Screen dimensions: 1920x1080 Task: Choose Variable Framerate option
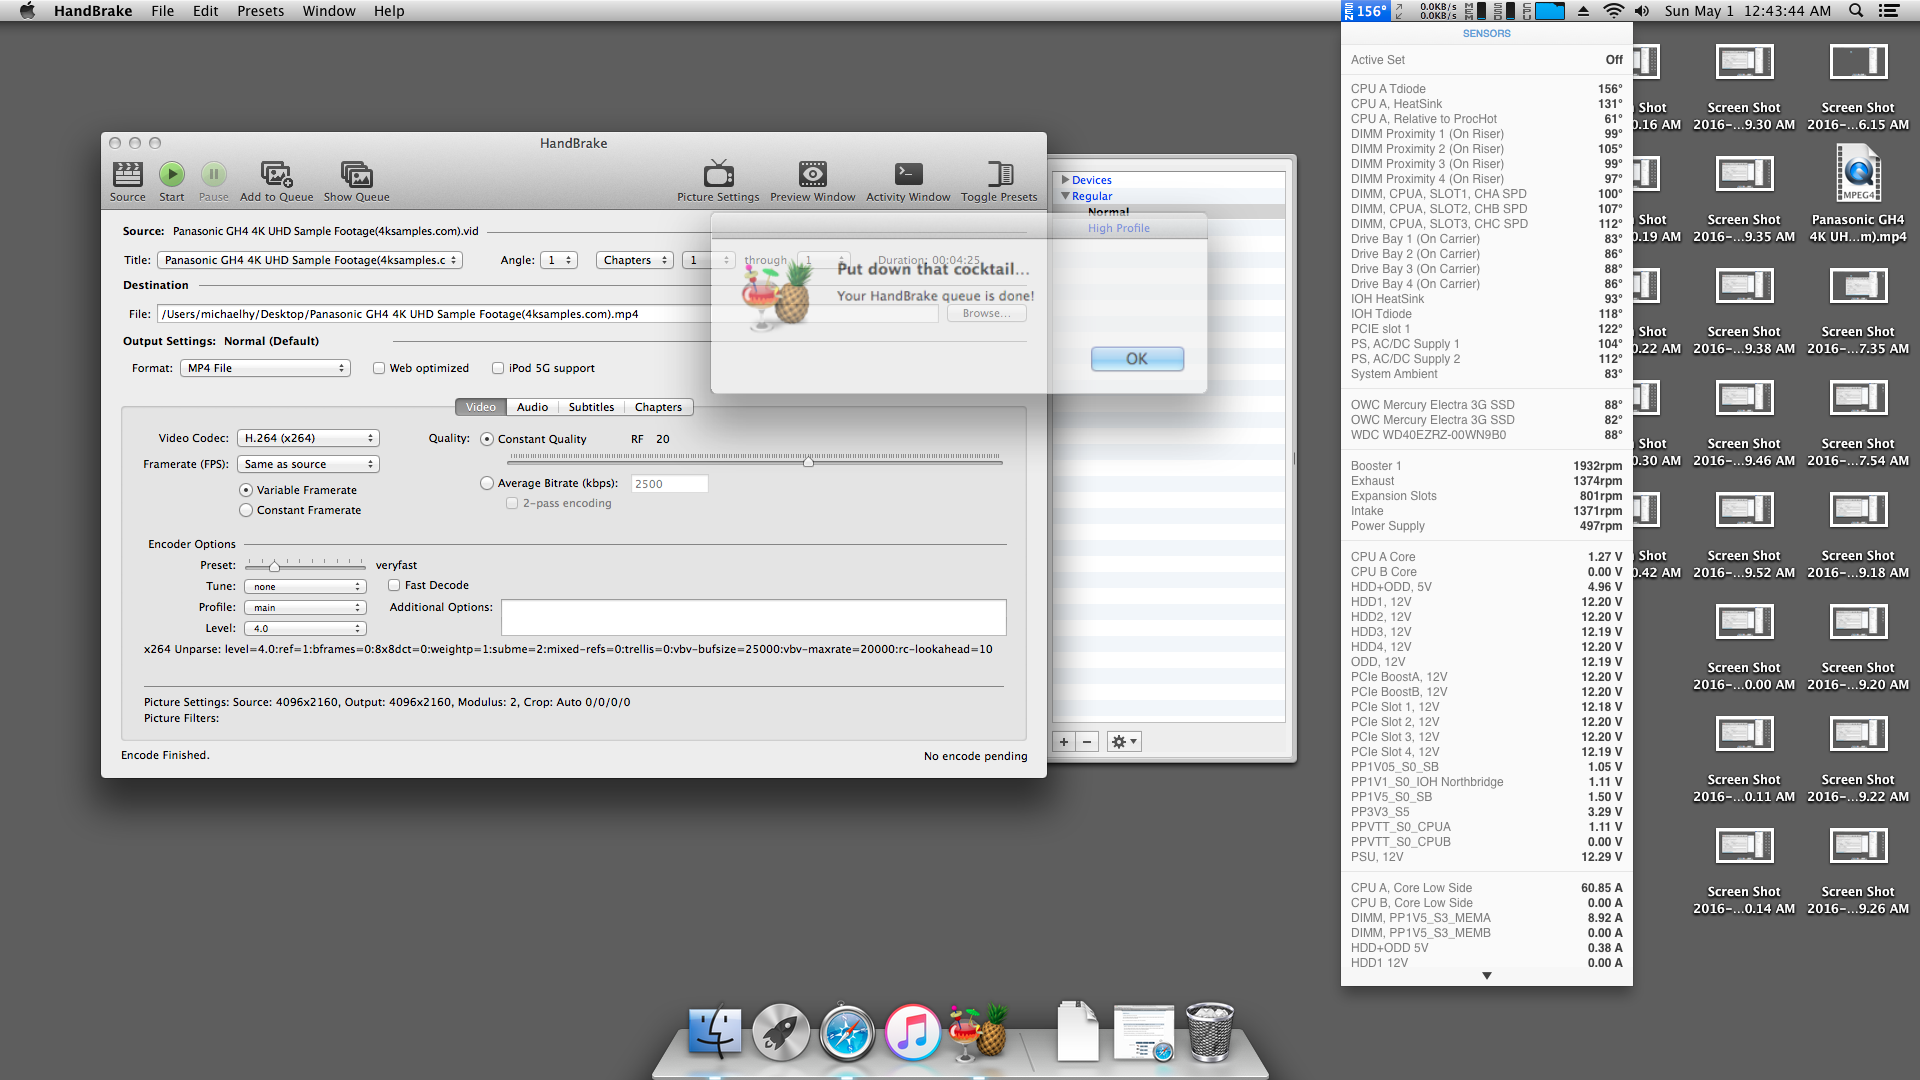(x=246, y=490)
